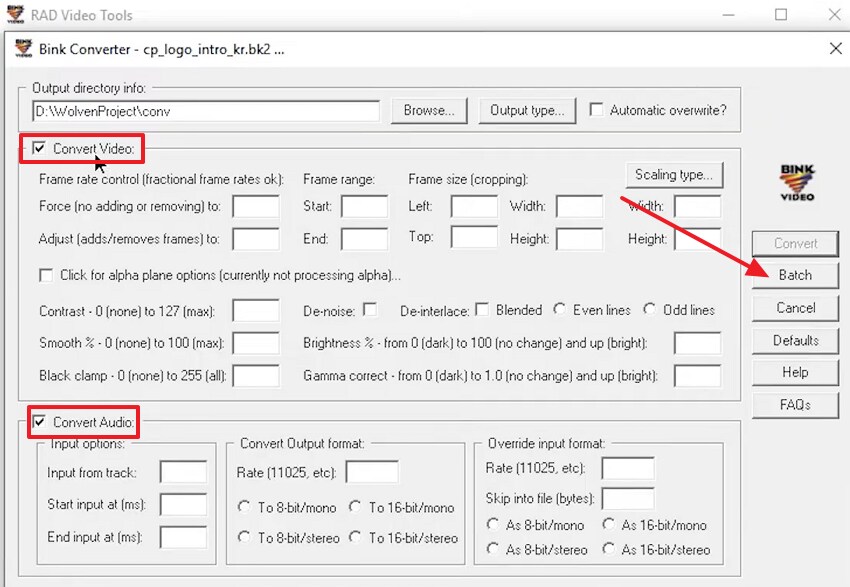Click the cropping Width field
Viewport: 850px width, 587px height.
click(x=579, y=207)
